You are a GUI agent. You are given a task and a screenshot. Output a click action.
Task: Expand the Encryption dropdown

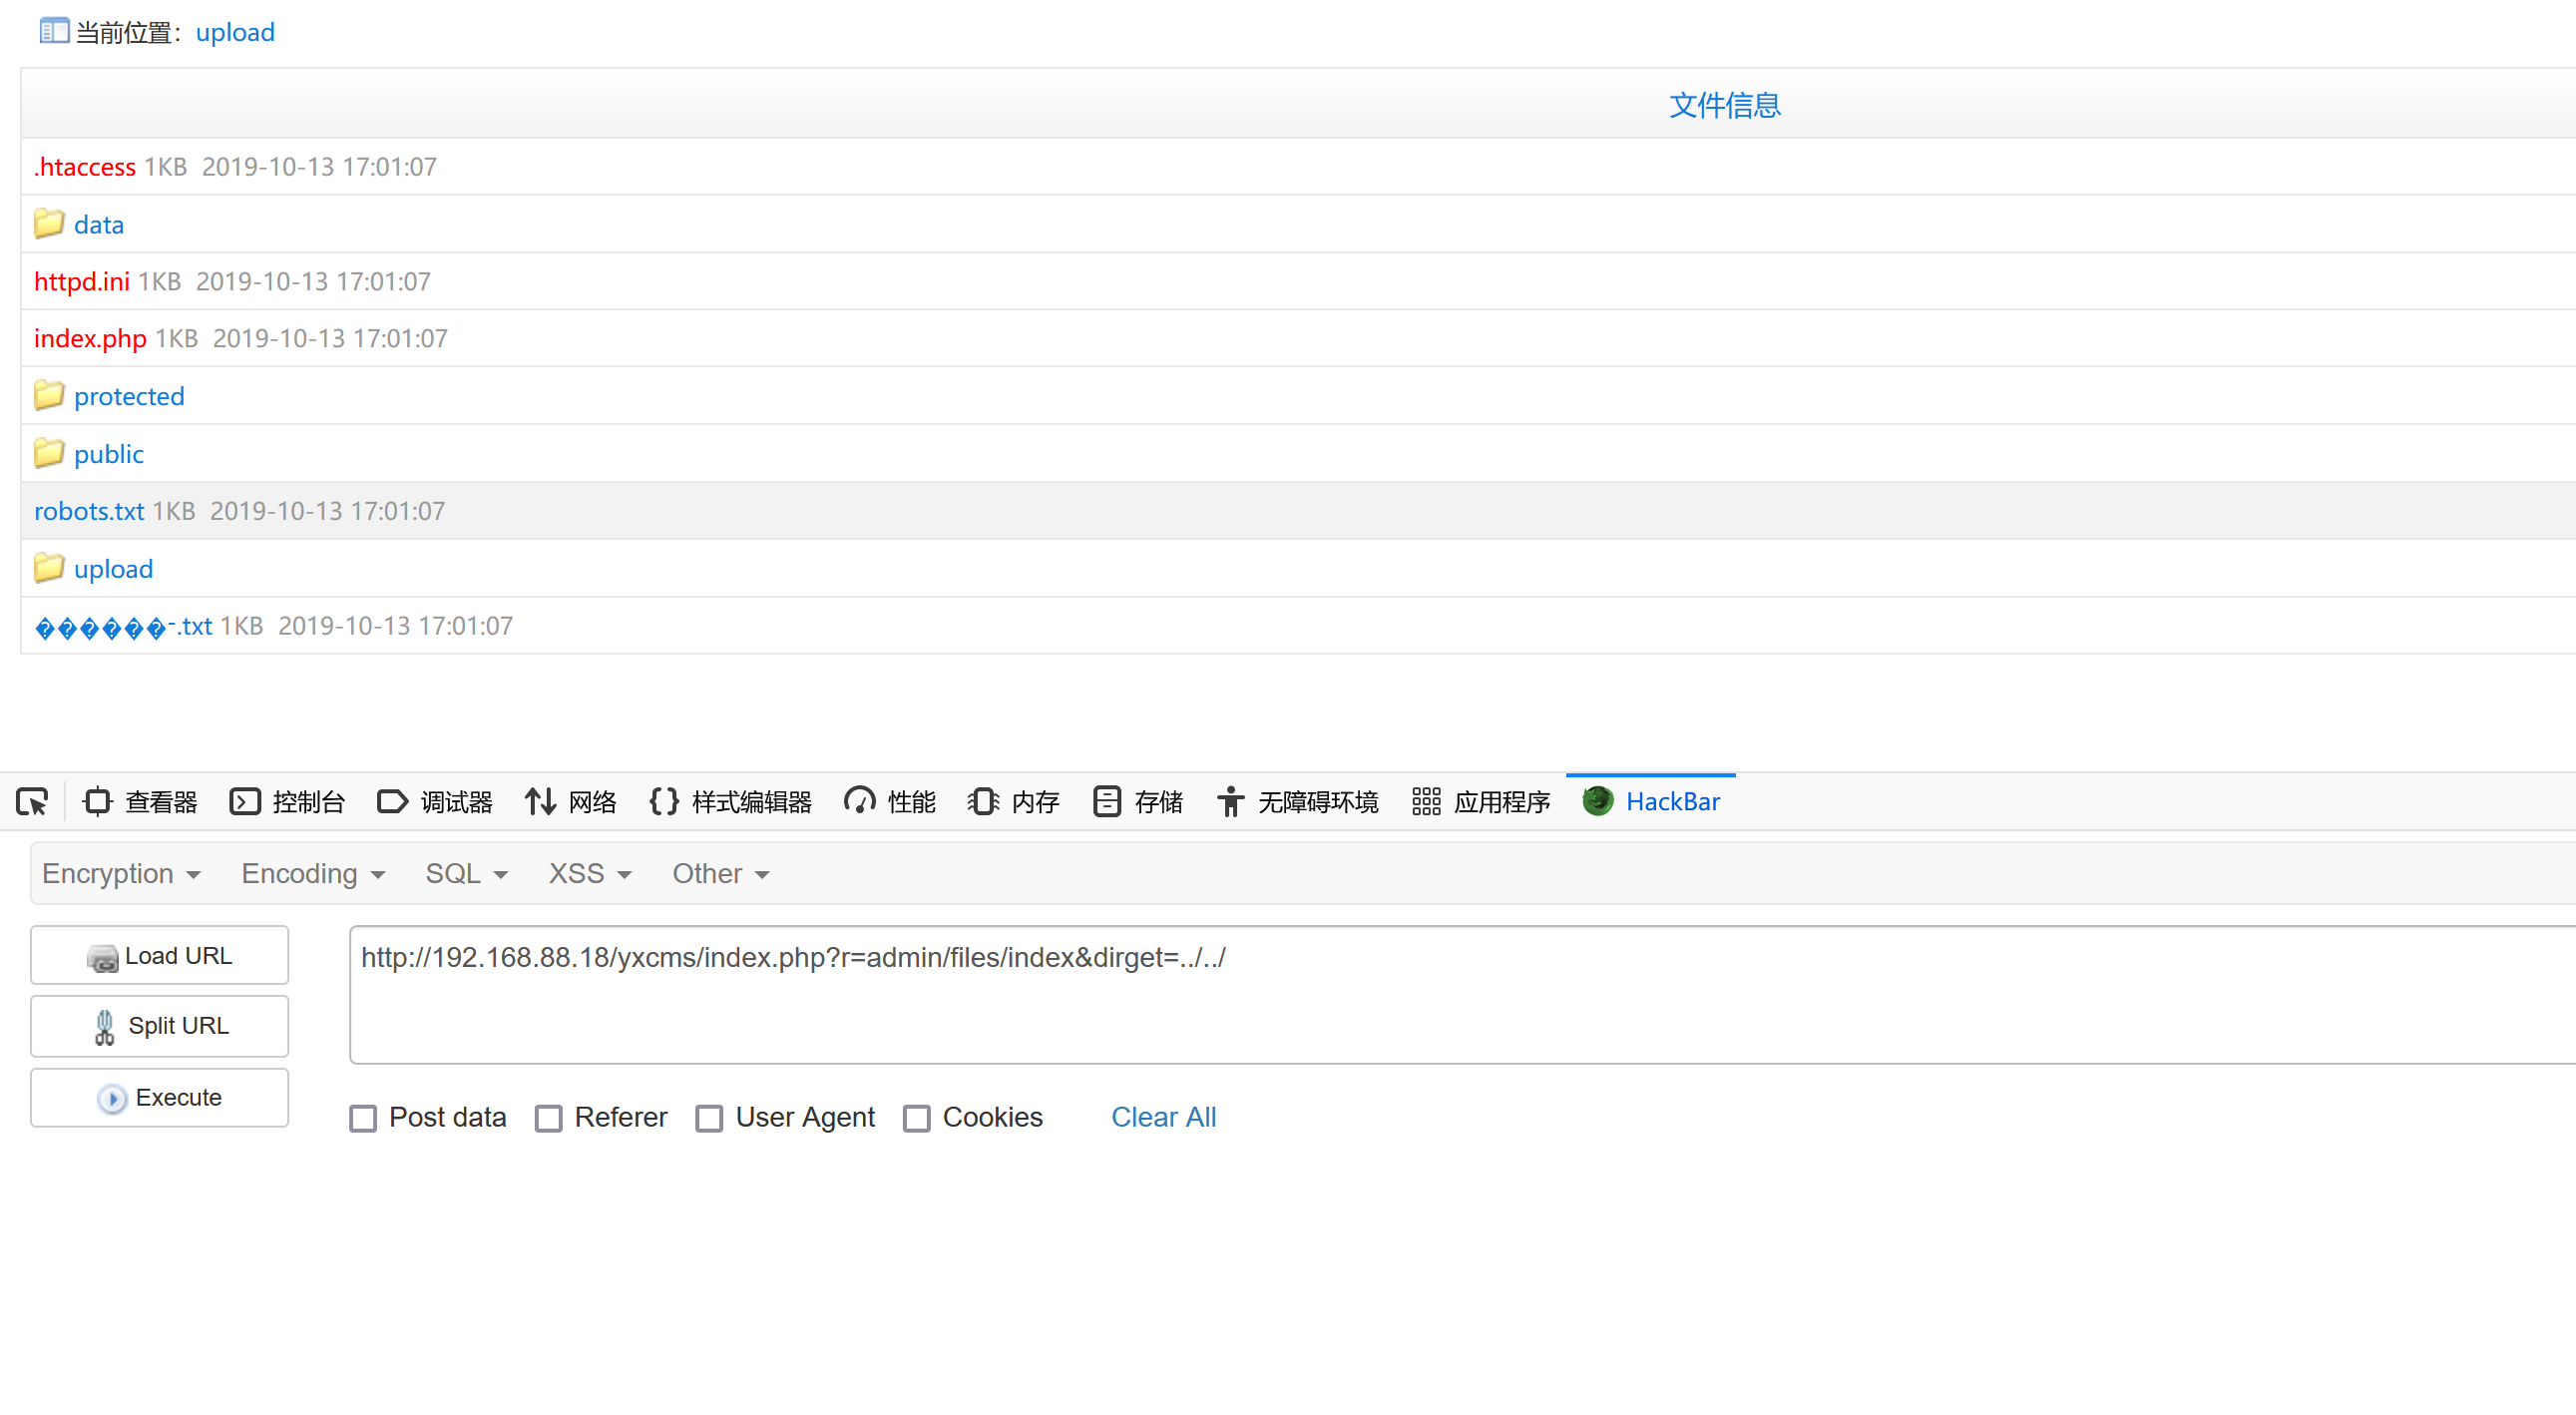click(121, 874)
